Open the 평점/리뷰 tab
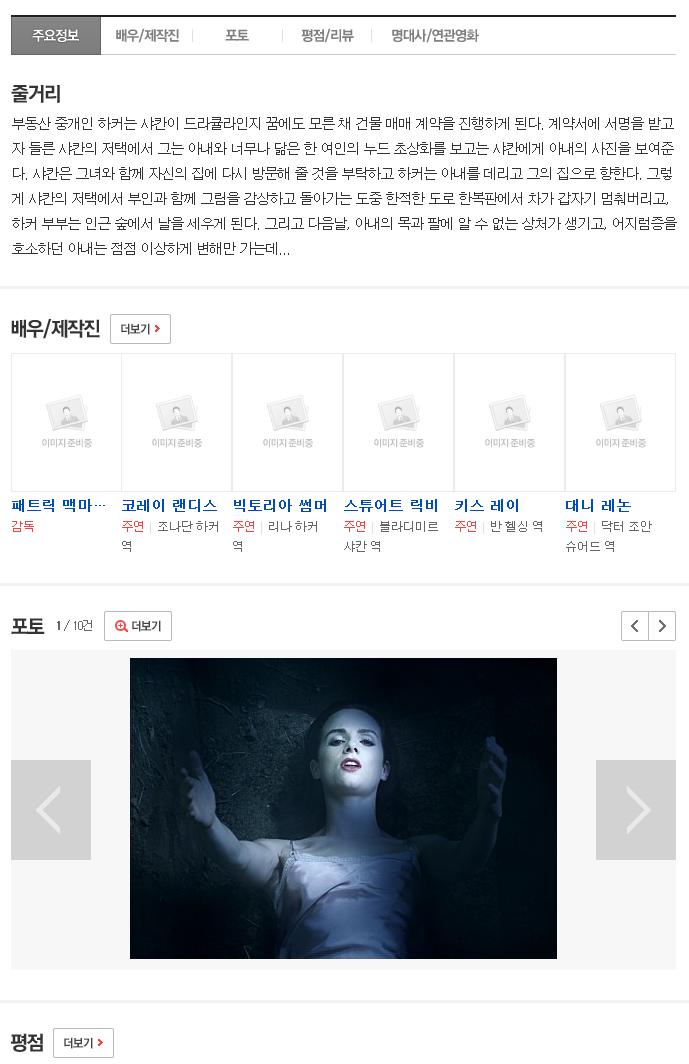Screen dimensions: 689x1064 click(x=327, y=35)
